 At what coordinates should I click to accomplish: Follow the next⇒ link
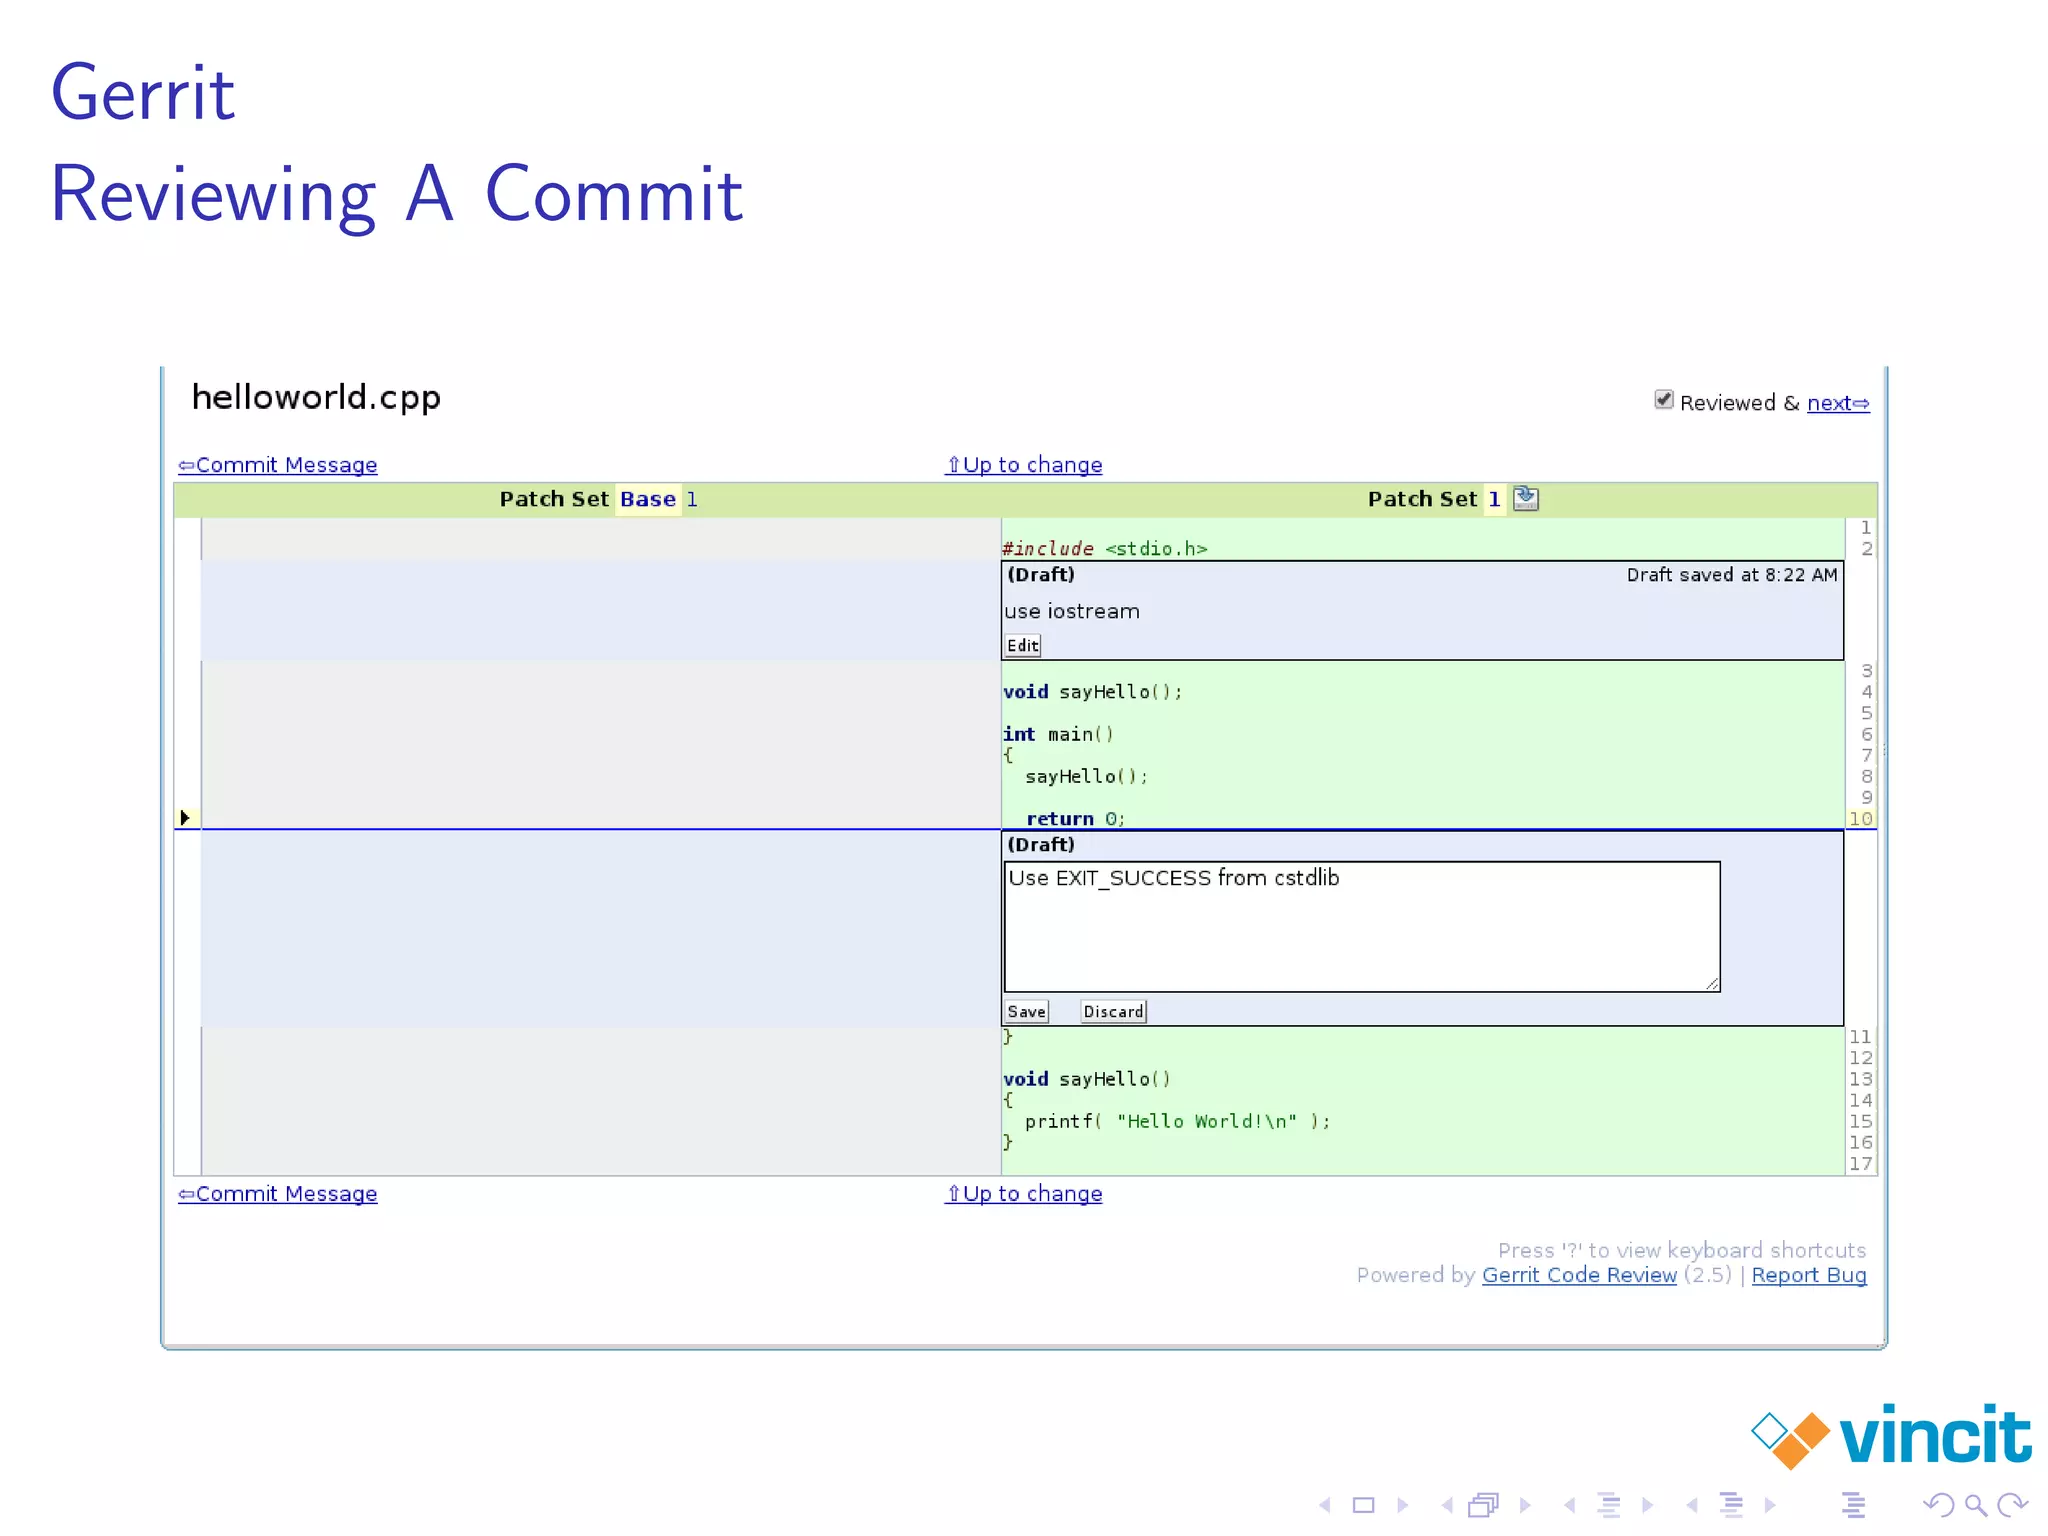[1838, 403]
